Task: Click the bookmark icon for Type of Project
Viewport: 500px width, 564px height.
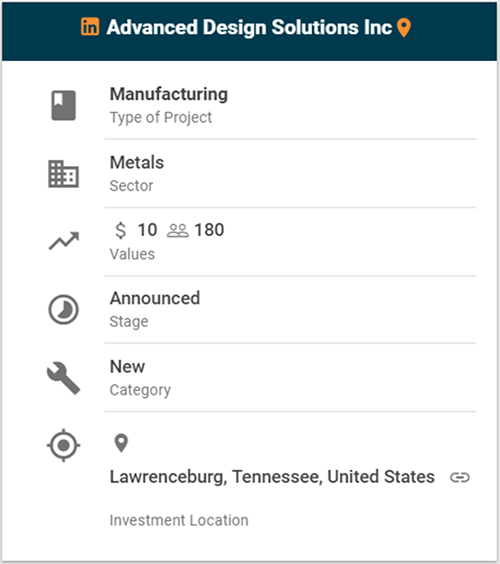Action: click(63, 105)
